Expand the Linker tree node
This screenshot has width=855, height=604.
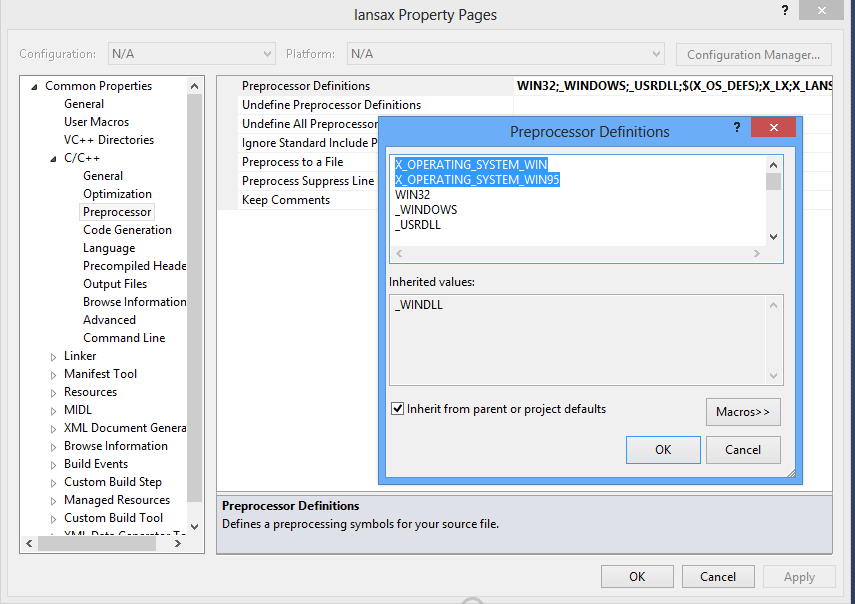54,356
